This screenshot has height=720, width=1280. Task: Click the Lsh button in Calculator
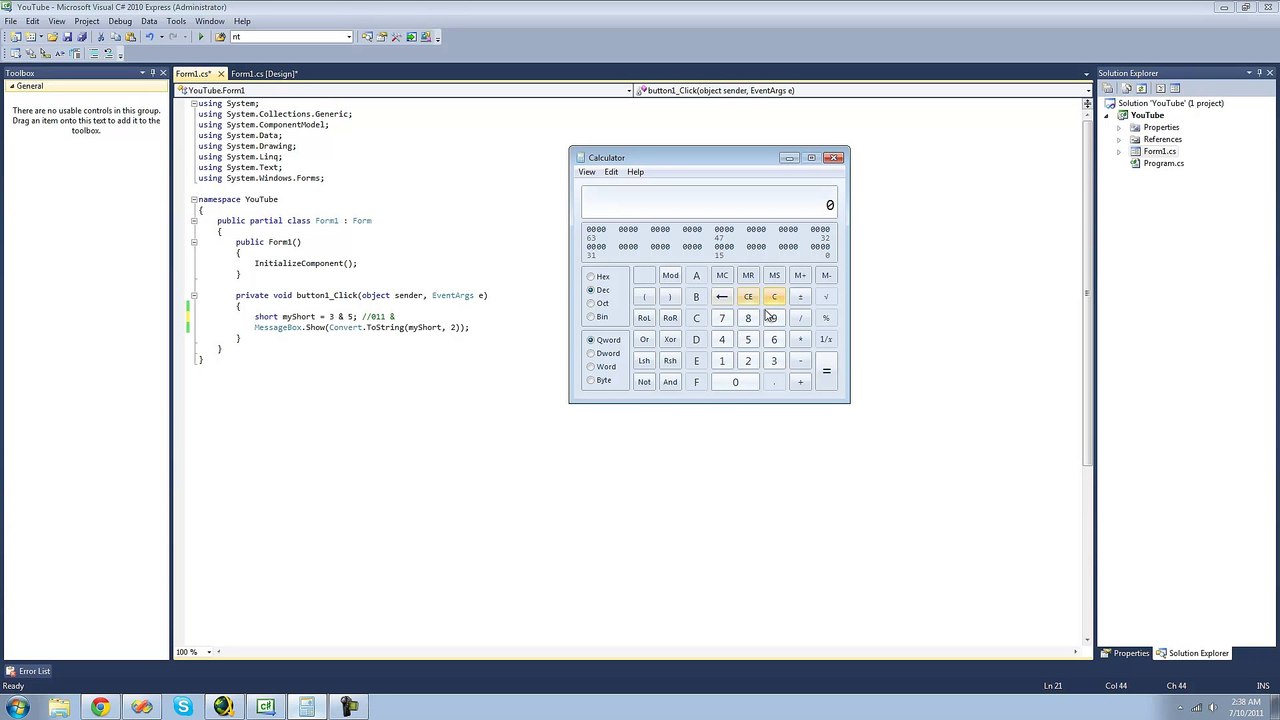pyautogui.click(x=644, y=361)
